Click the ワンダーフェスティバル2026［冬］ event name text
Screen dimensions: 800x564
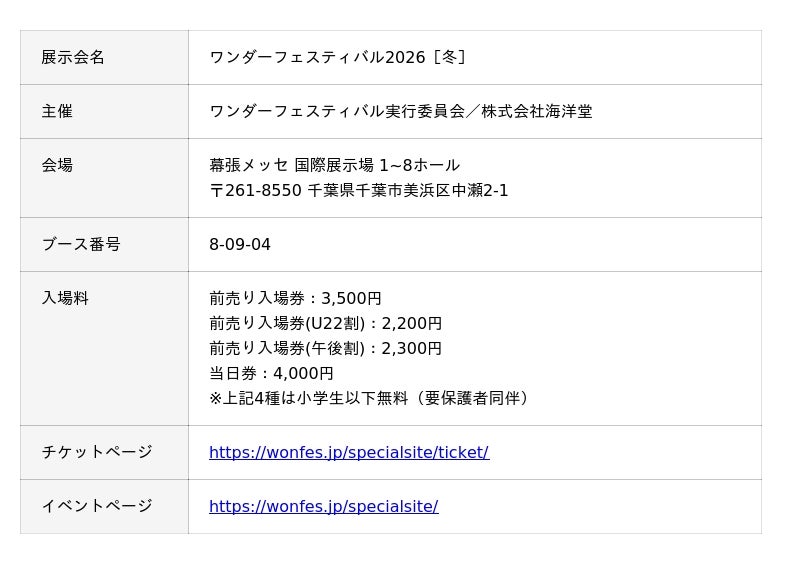click(338, 57)
